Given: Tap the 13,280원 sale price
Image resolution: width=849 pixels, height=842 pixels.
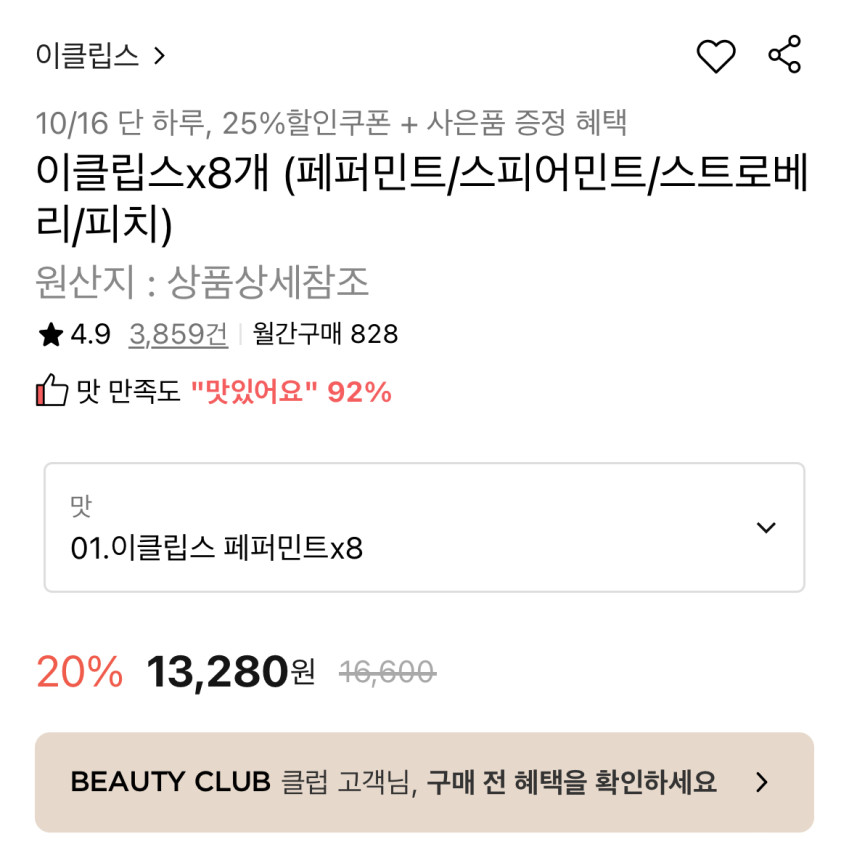Looking at the screenshot, I should click(x=230, y=672).
